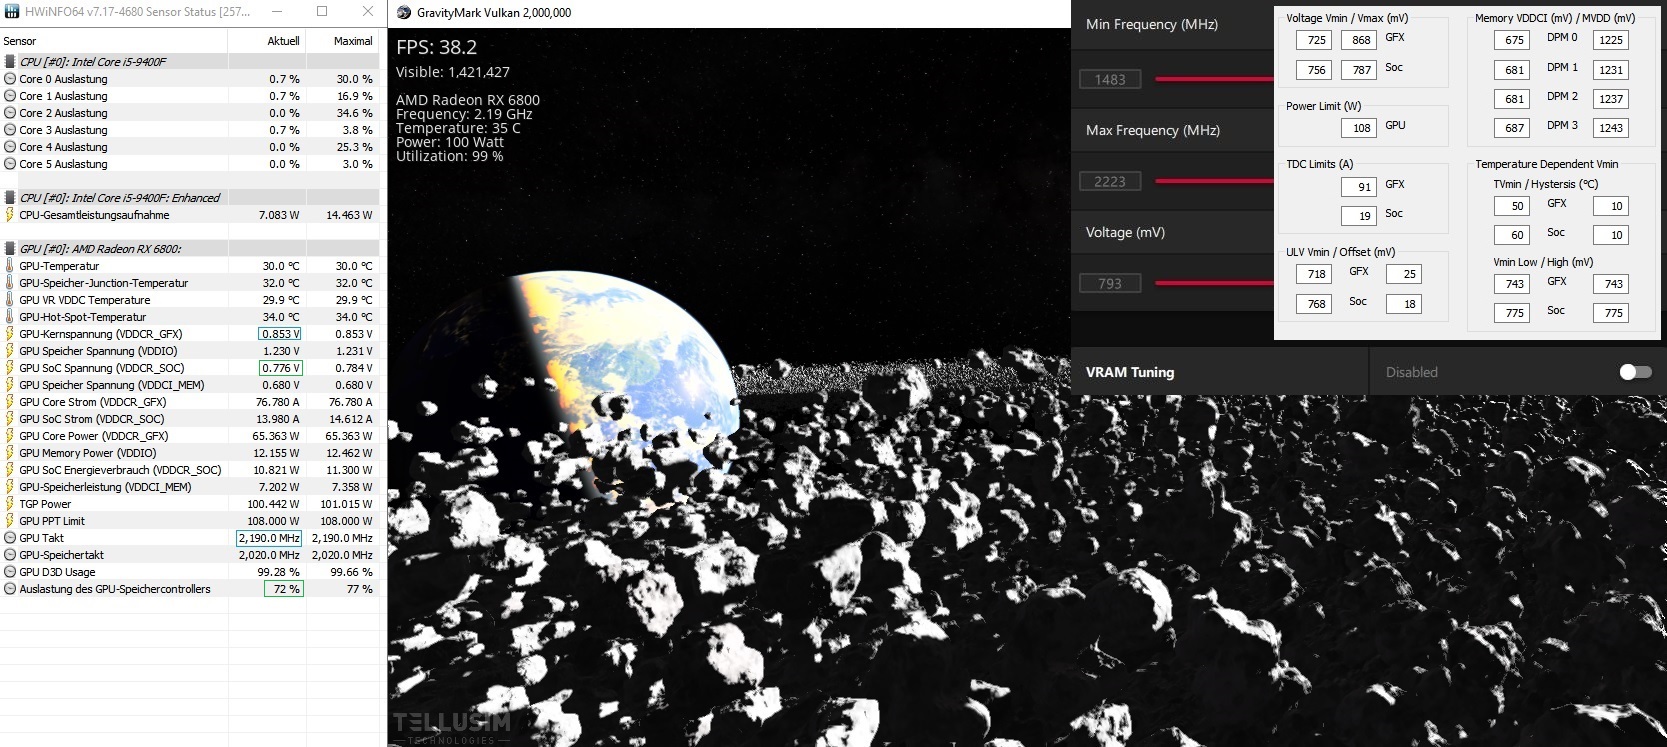Select the GPU-Kernspannung current value 0.853 V
Viewport: 1667px width, 747px height.
[x=280, y=334]
